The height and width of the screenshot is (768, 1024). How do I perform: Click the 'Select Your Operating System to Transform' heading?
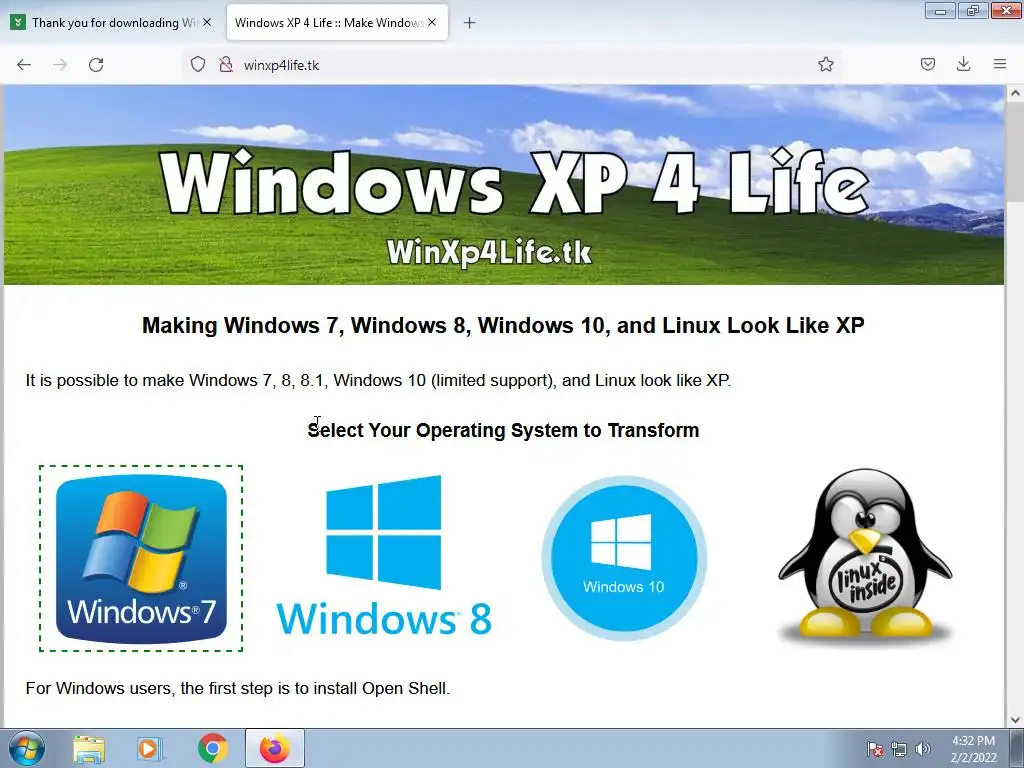tap(504, 430)
